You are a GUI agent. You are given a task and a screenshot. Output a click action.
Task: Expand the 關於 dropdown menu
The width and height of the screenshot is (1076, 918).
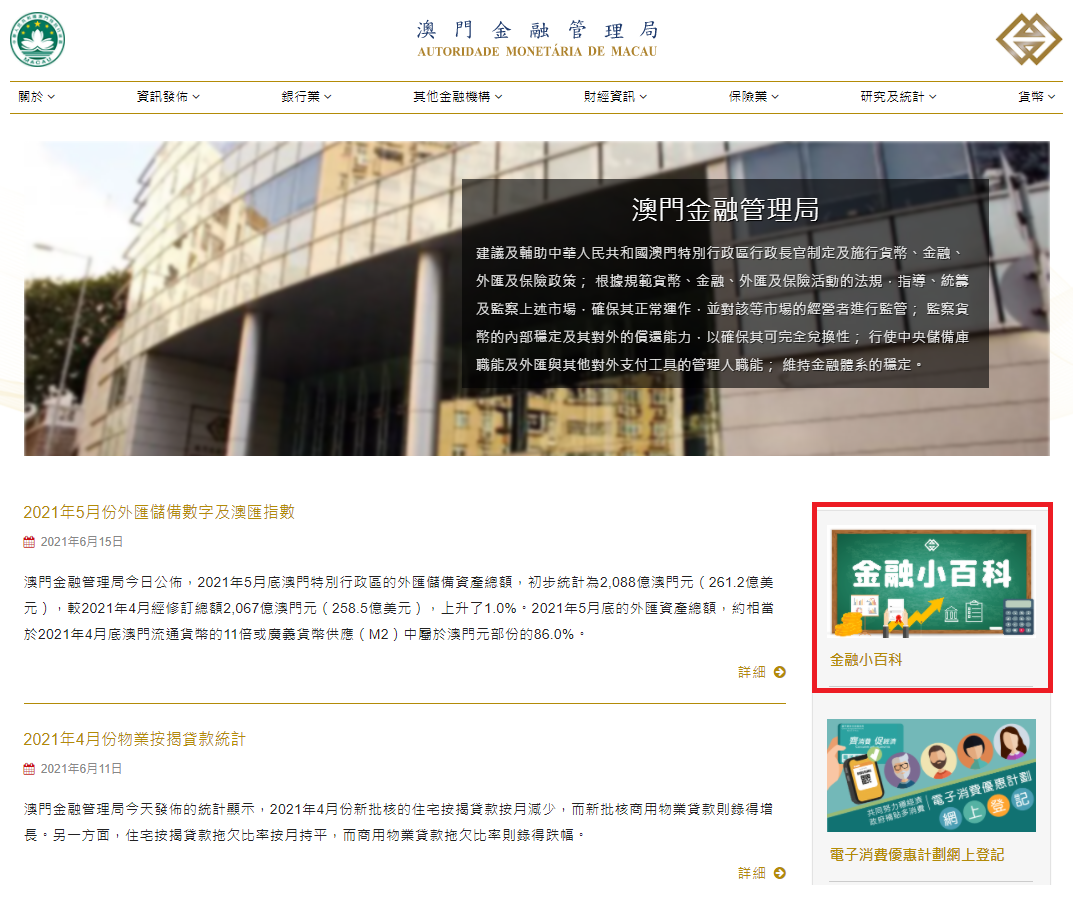36,97
